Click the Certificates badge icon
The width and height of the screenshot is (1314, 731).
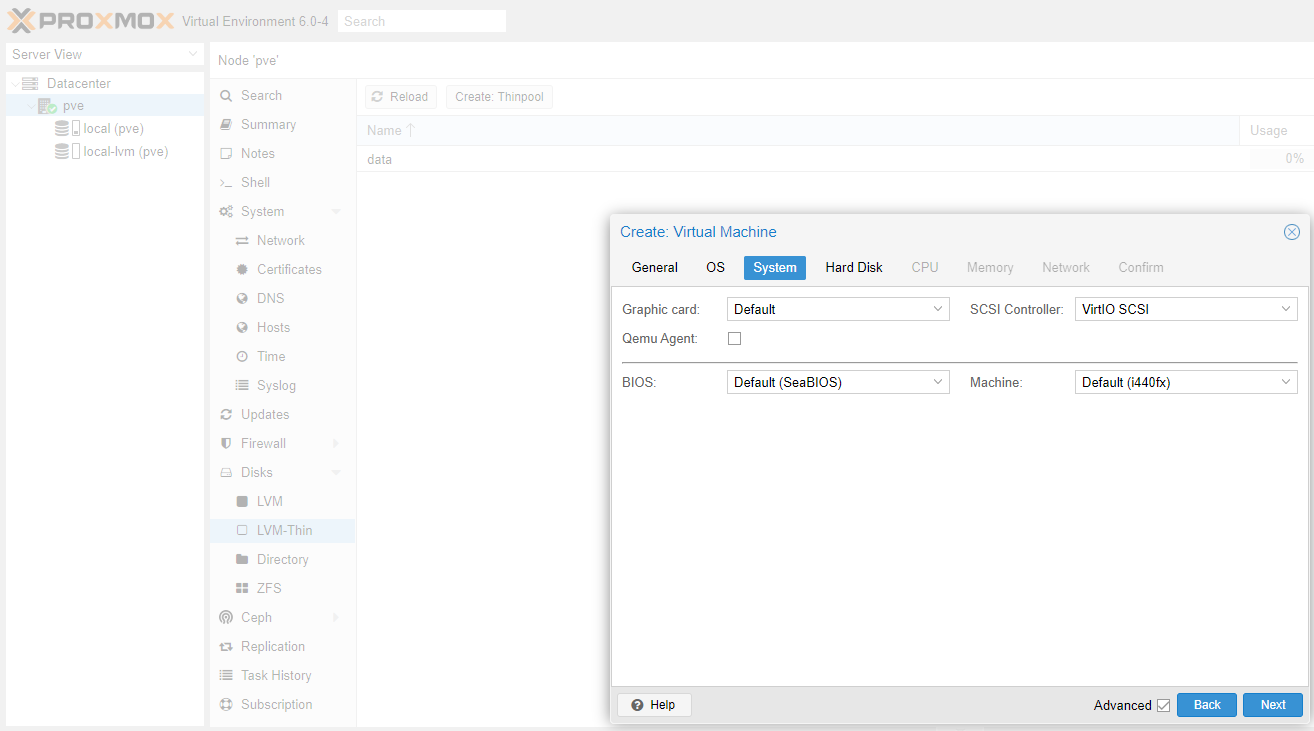[x=242, y=270]
